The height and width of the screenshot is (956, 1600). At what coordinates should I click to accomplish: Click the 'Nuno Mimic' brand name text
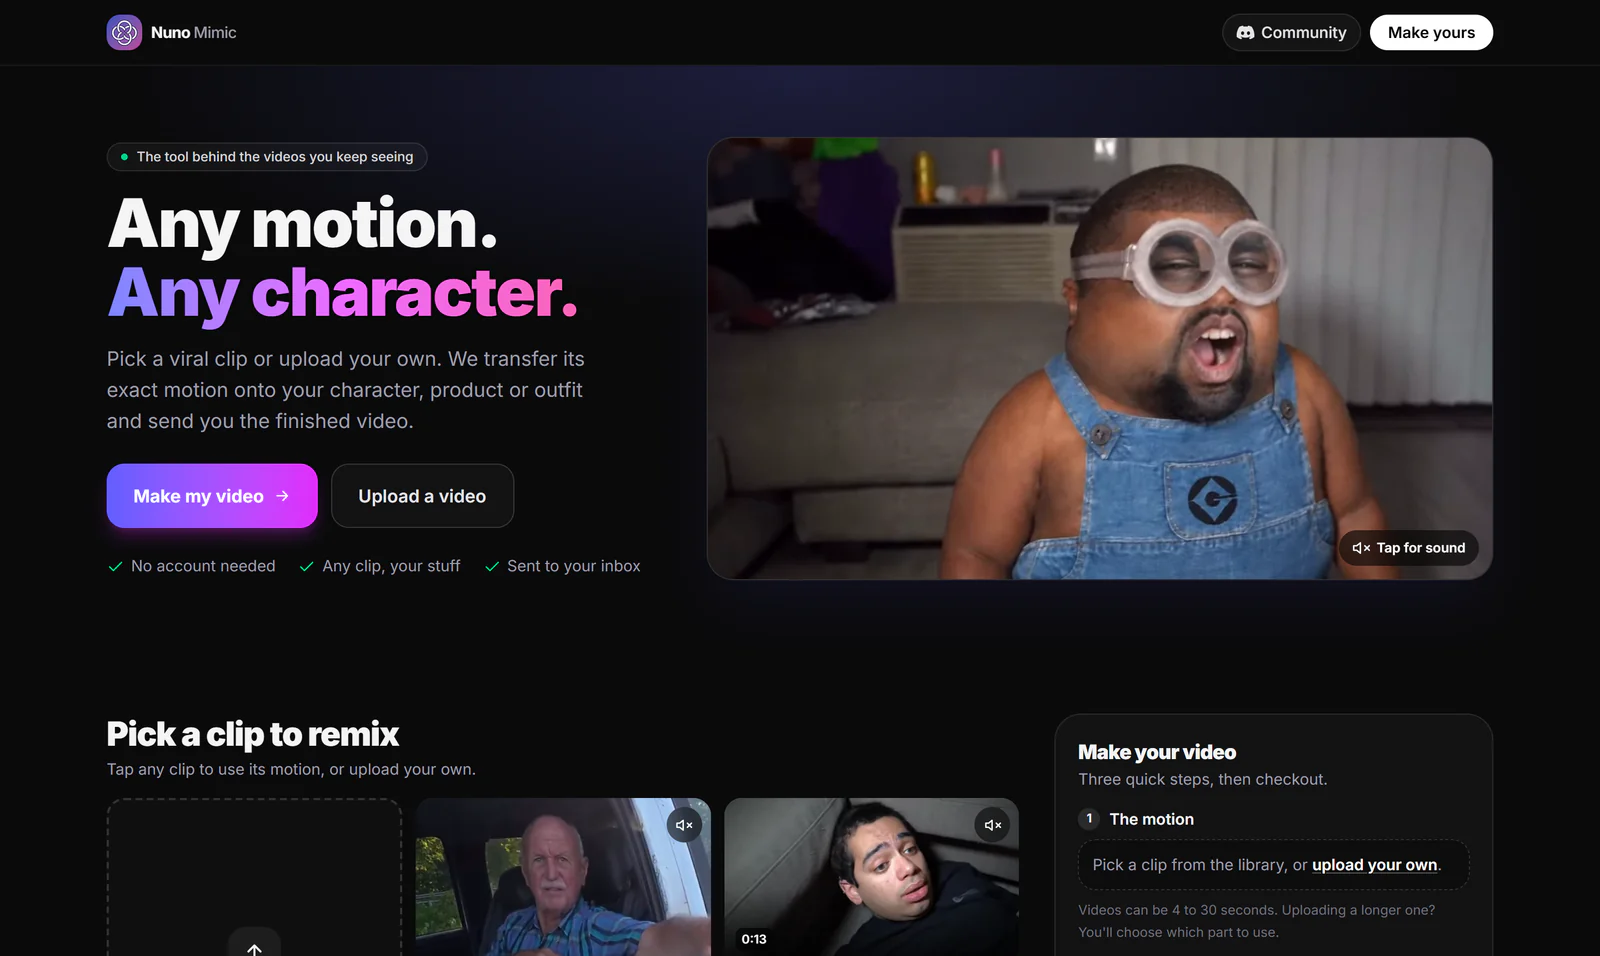194,32
